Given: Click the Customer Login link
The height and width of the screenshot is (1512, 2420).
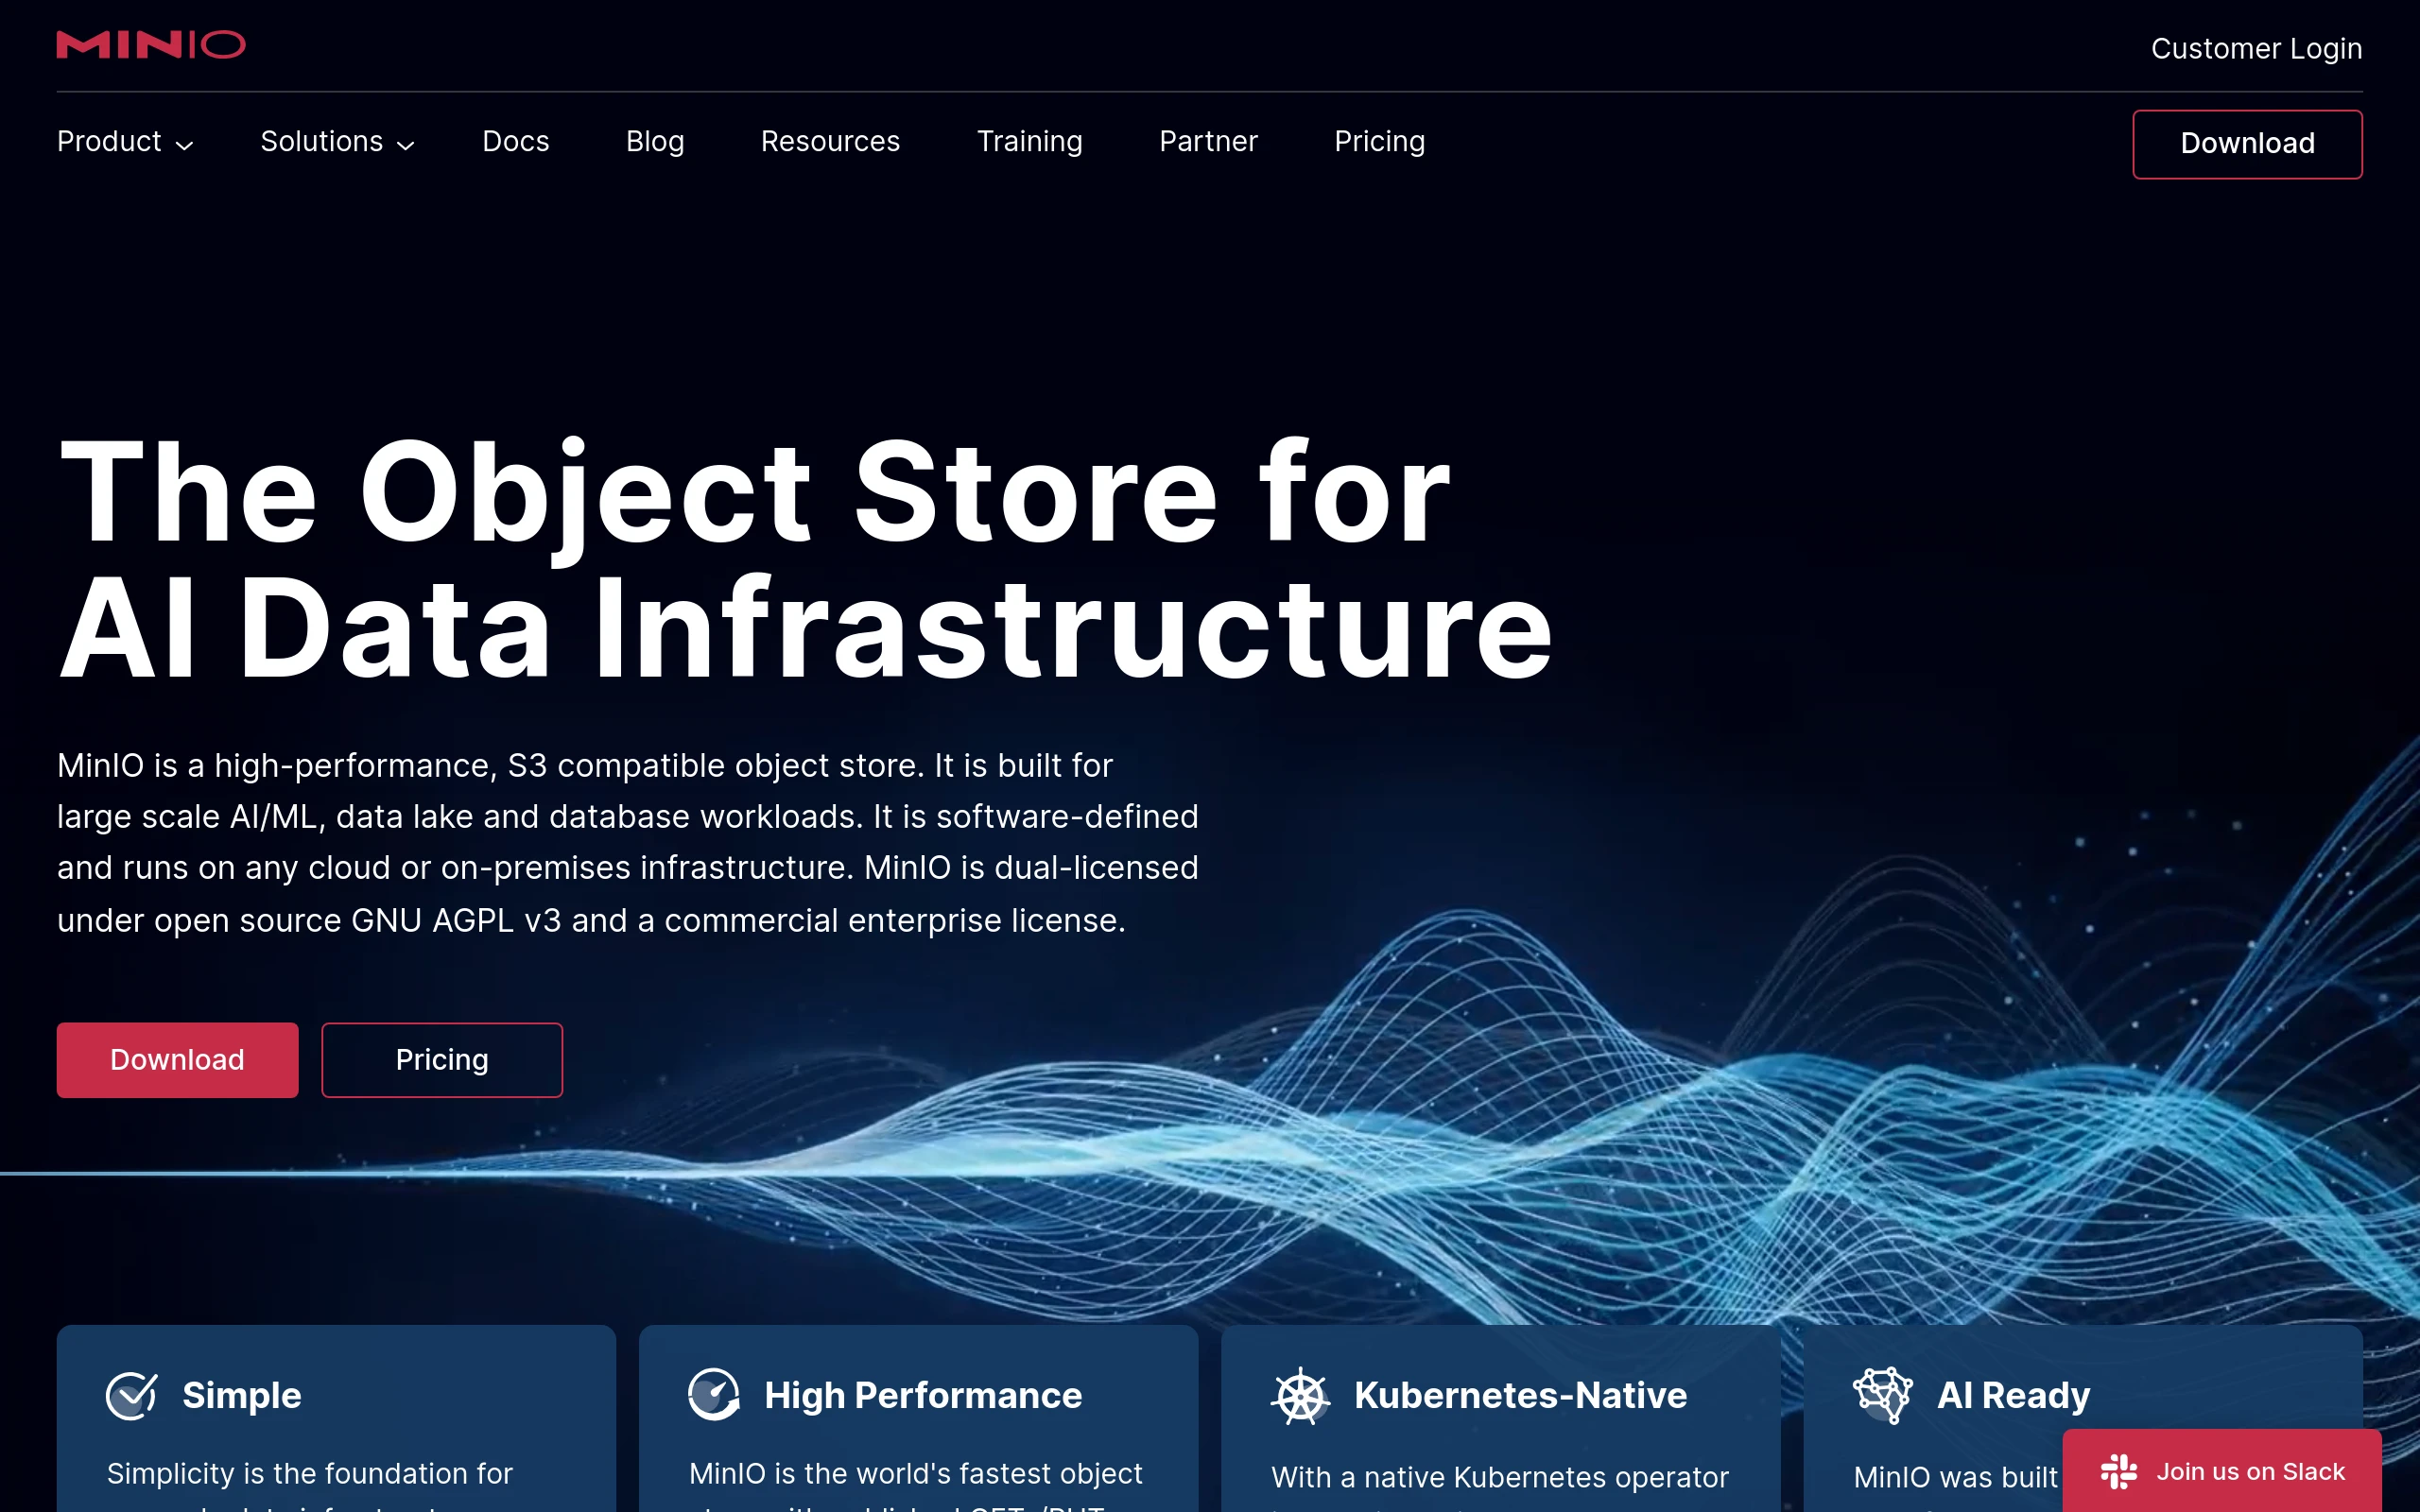Looking at the screenshot, I should tap(2256, 48).
